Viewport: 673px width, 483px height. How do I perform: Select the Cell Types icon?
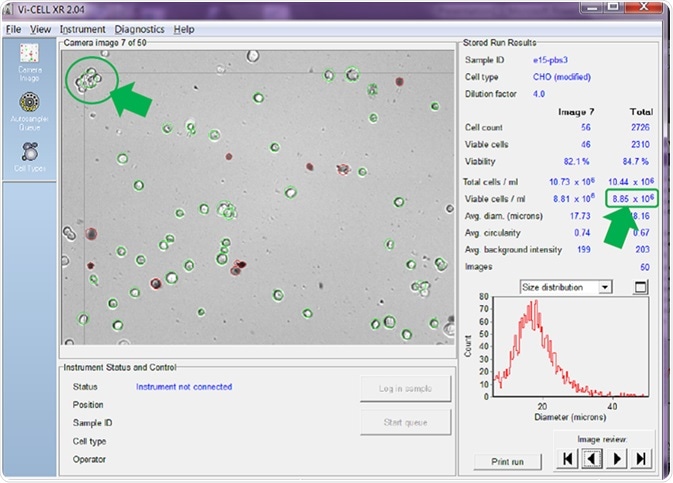tap(29, 153)
